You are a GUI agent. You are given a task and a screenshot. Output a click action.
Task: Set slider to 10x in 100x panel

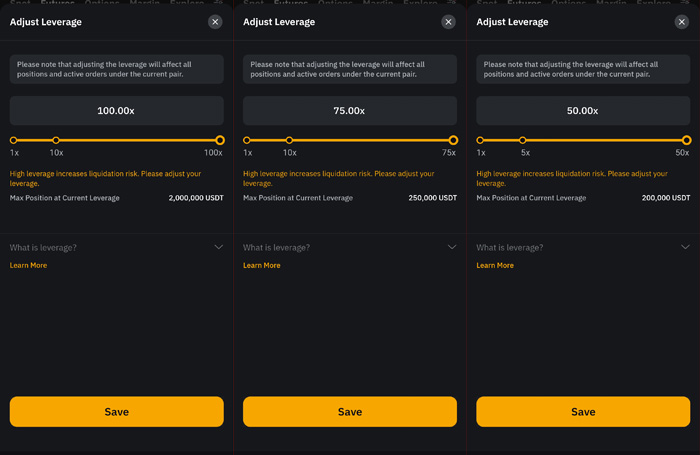pos(56,140)
